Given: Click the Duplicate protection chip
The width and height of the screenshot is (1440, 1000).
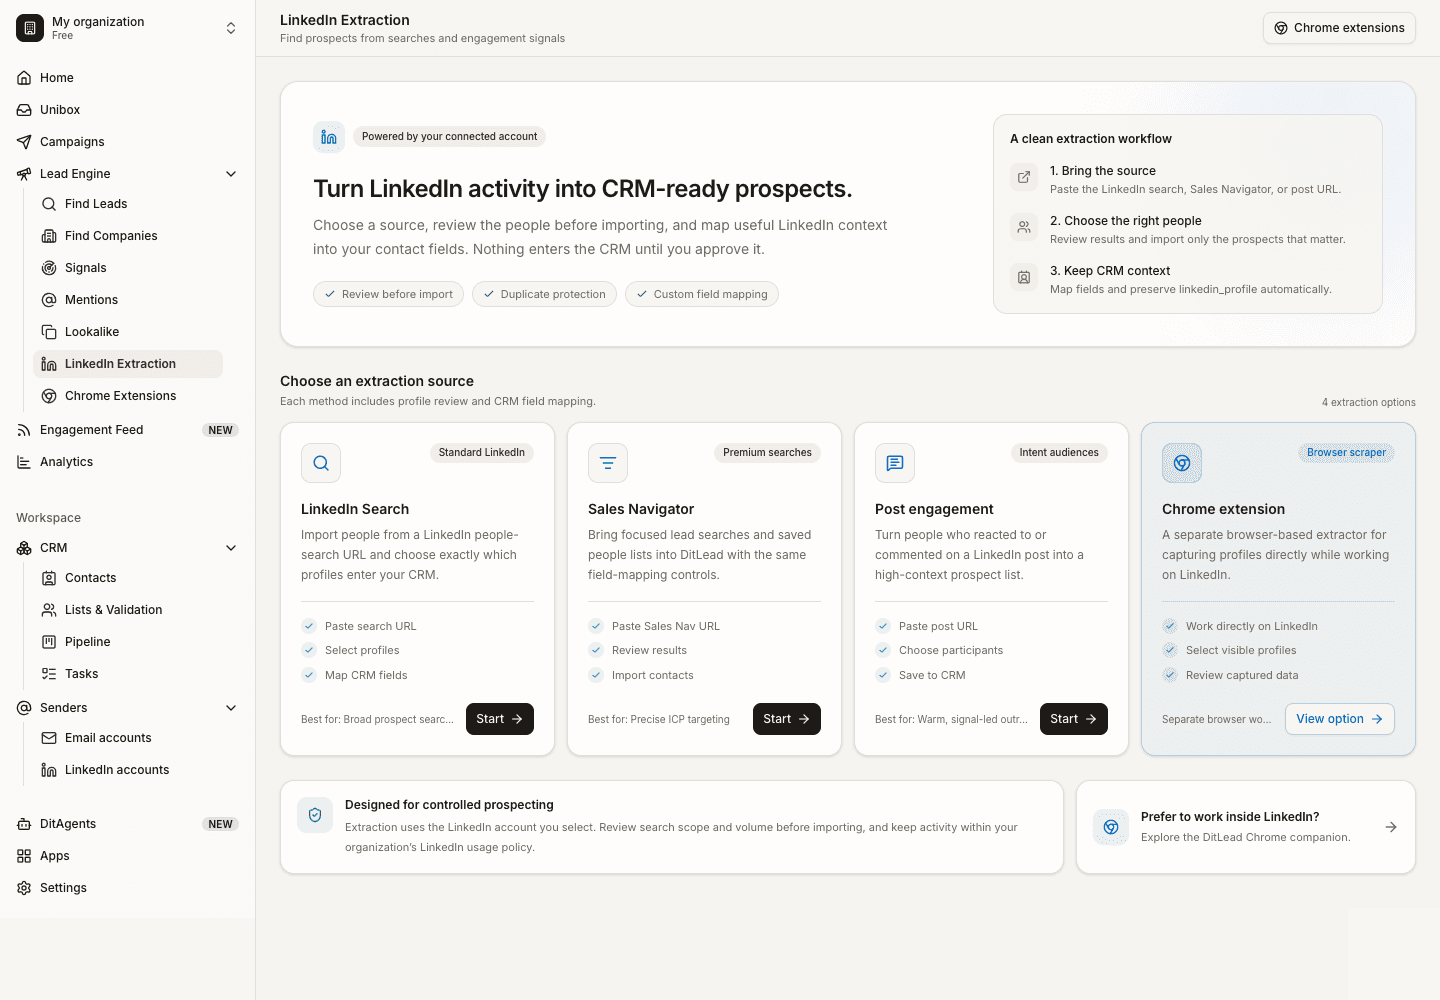Looking at the screenshot, I should click(544, 294).
